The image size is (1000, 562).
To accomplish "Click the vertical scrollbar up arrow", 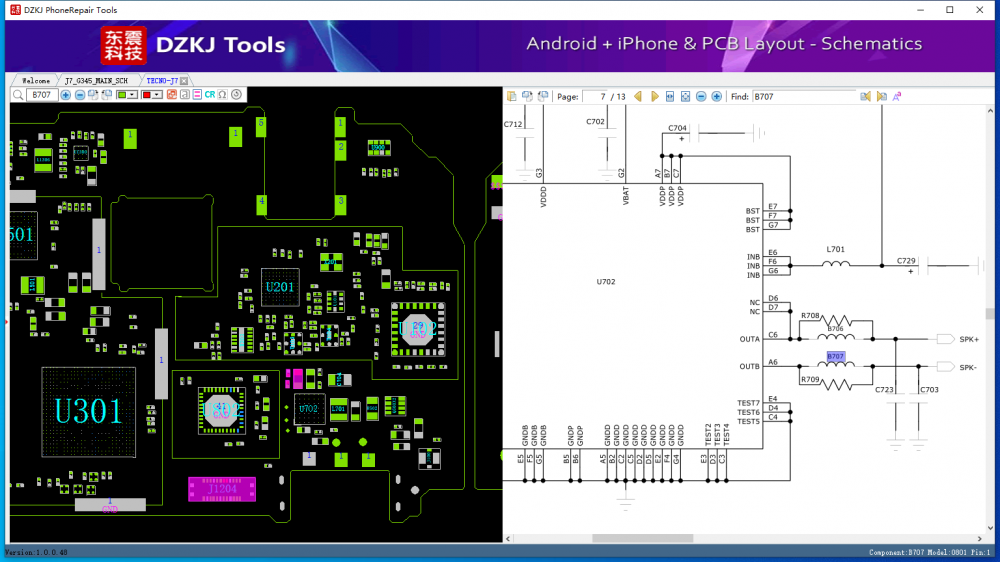I will [x=990, y=111].
